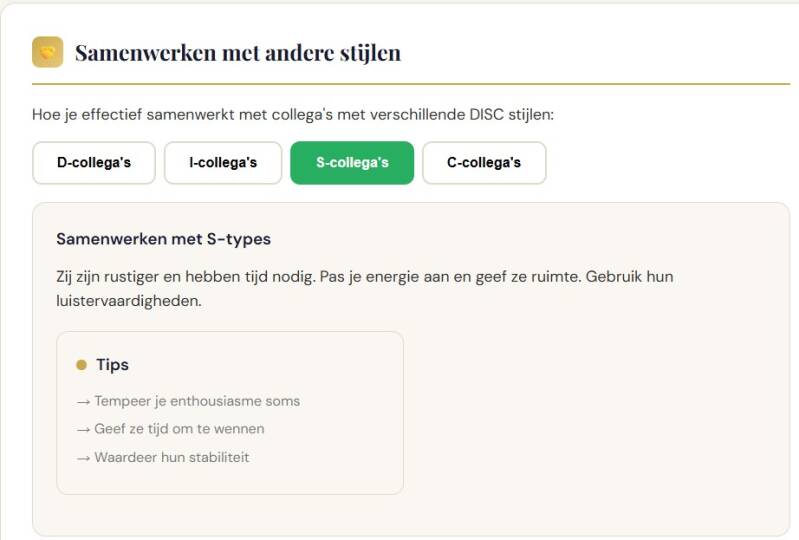Click the arrow before 'Tempeer je enthousiasme soms'
The height and width of the screenshot is (540, 799).
(84, 401)
